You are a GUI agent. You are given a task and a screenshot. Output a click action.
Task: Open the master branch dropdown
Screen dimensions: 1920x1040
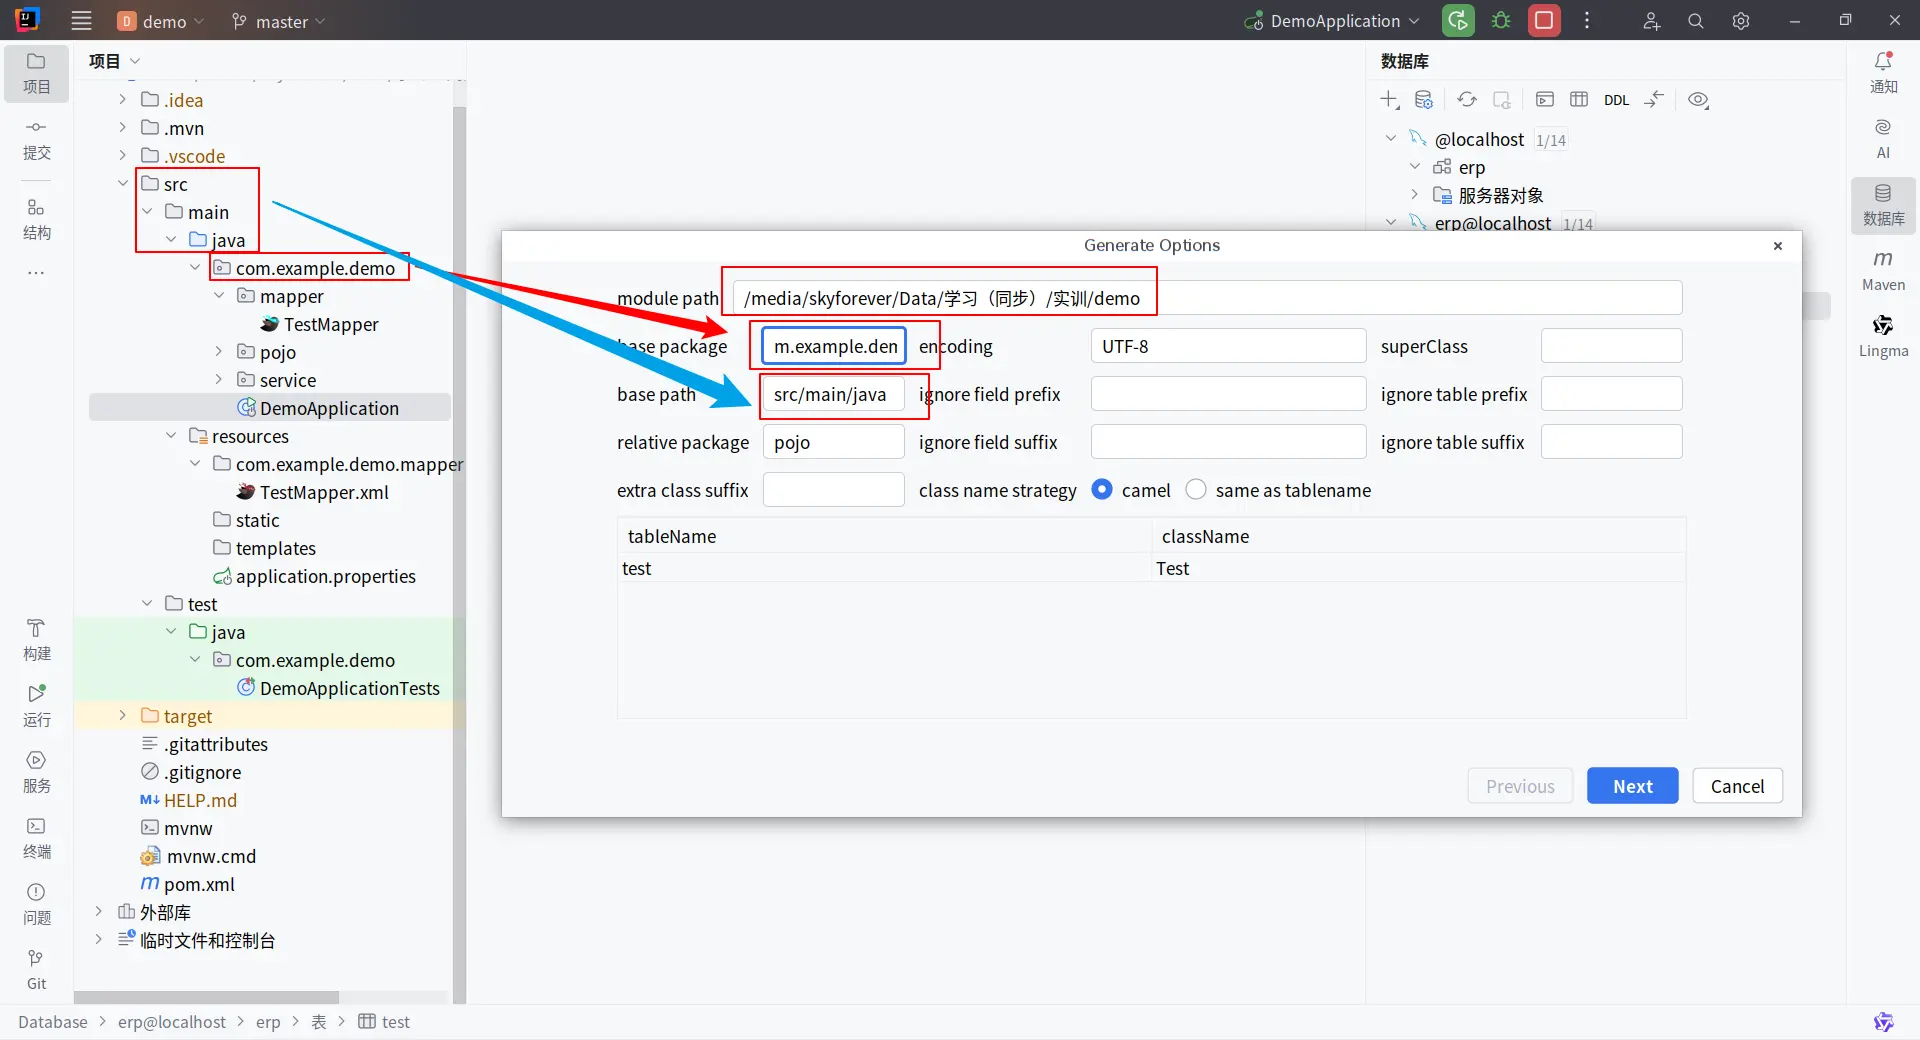tap(278, 21)
